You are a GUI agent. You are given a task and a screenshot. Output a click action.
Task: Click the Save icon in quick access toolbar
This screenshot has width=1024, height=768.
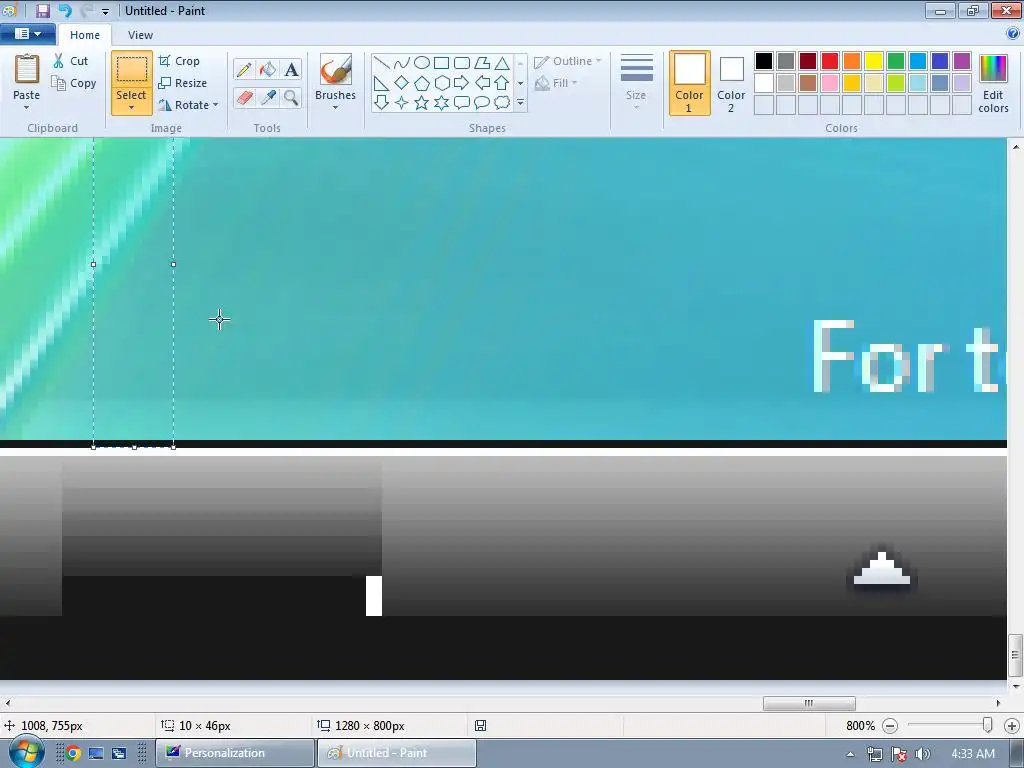(x=42, y=10)
